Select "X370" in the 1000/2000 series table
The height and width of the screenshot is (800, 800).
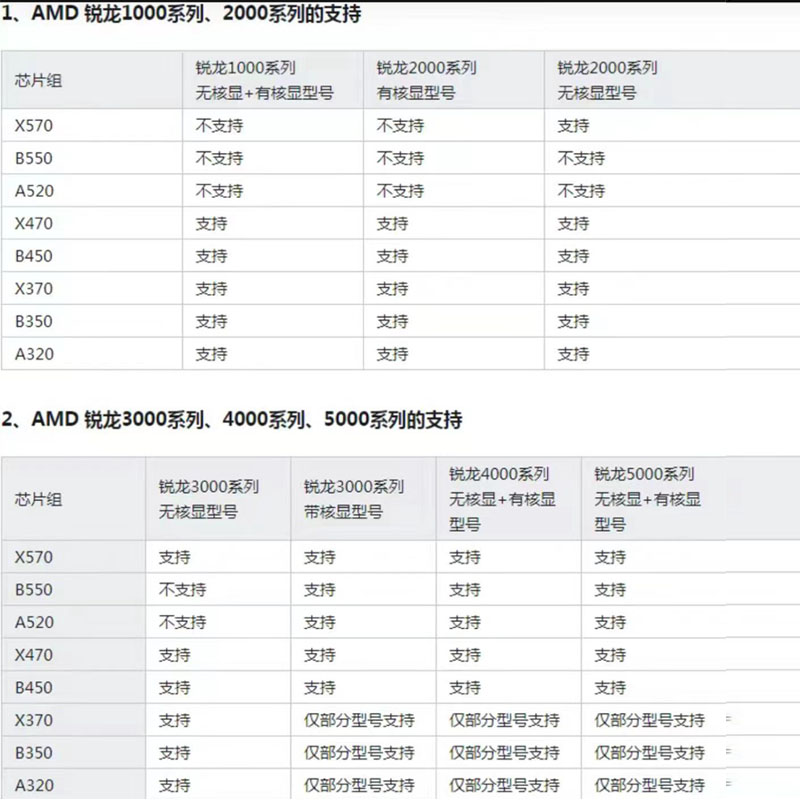coord(34,289)
